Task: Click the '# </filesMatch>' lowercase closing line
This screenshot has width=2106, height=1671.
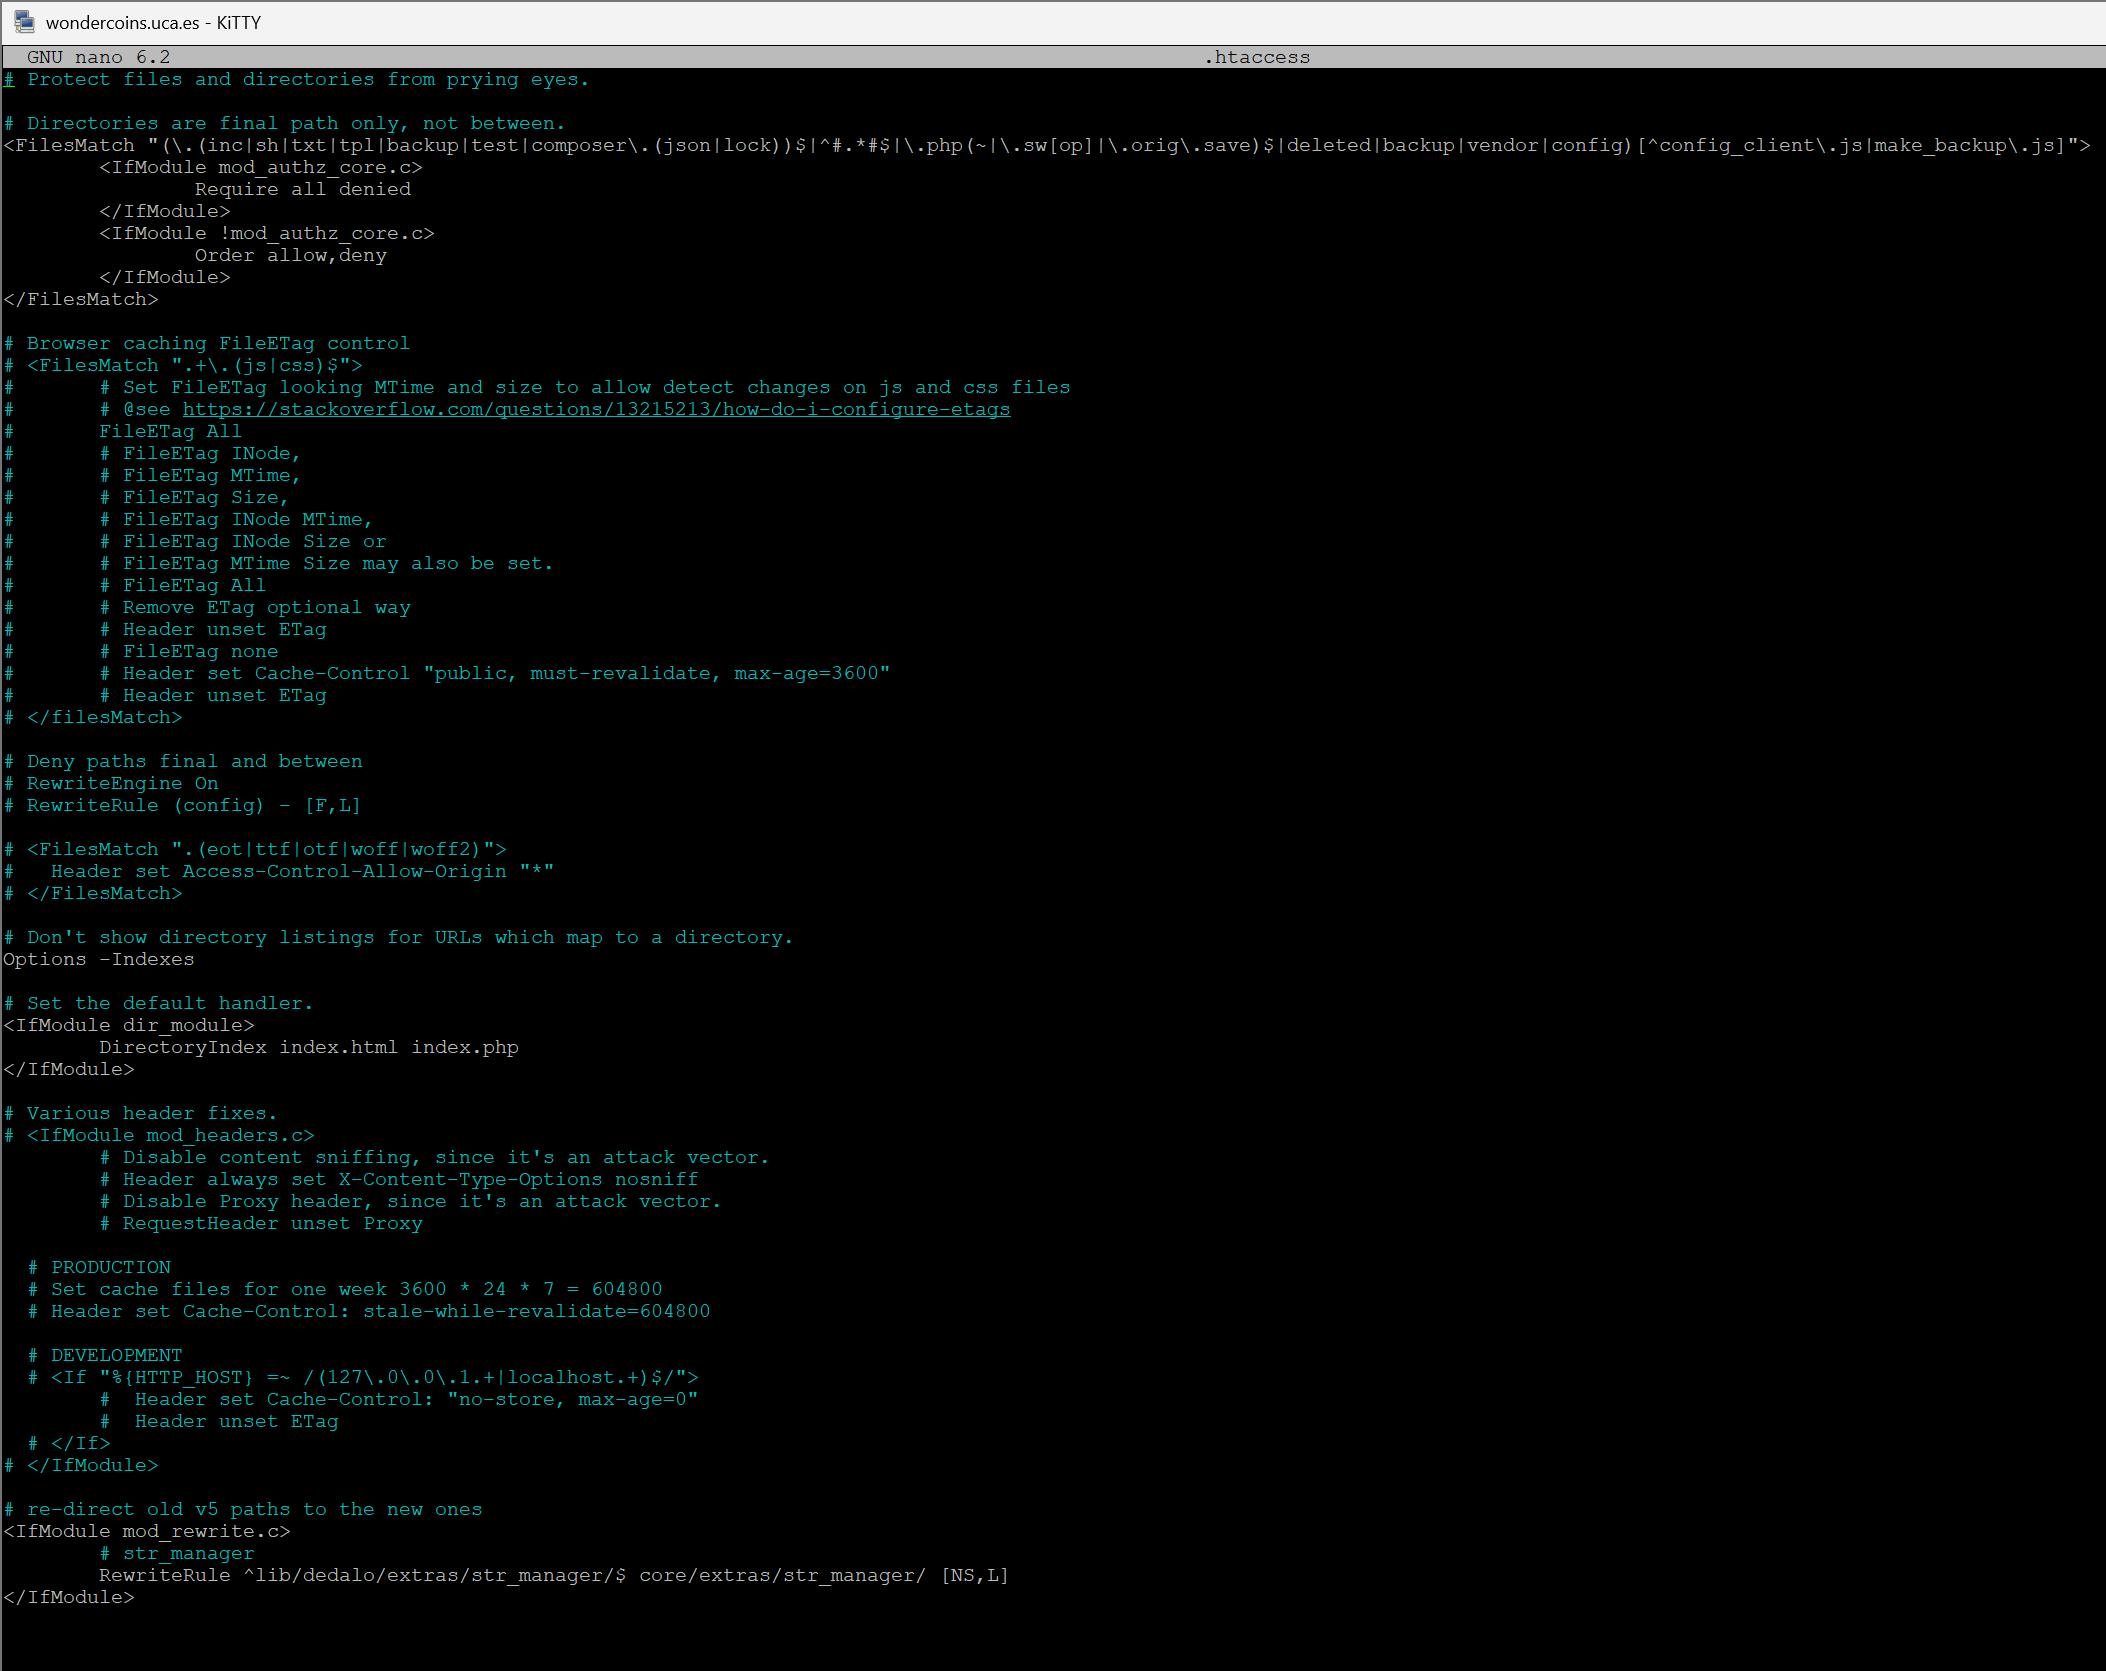Action: (x=93, y=717)
